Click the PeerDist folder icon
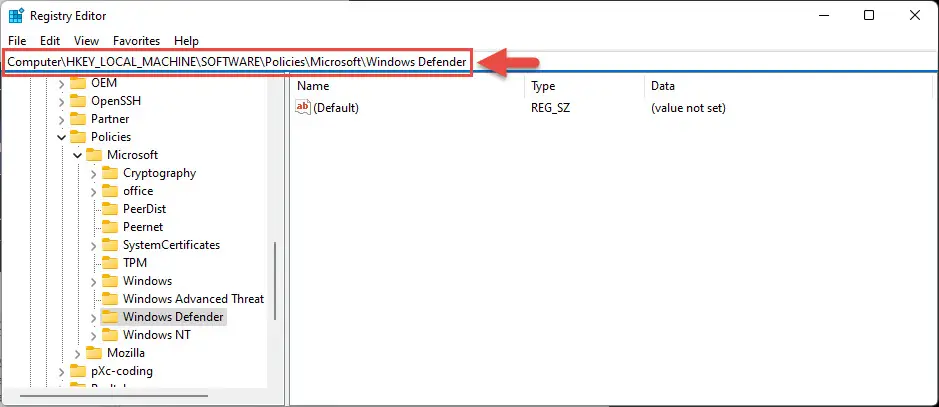 pos(110,208)
